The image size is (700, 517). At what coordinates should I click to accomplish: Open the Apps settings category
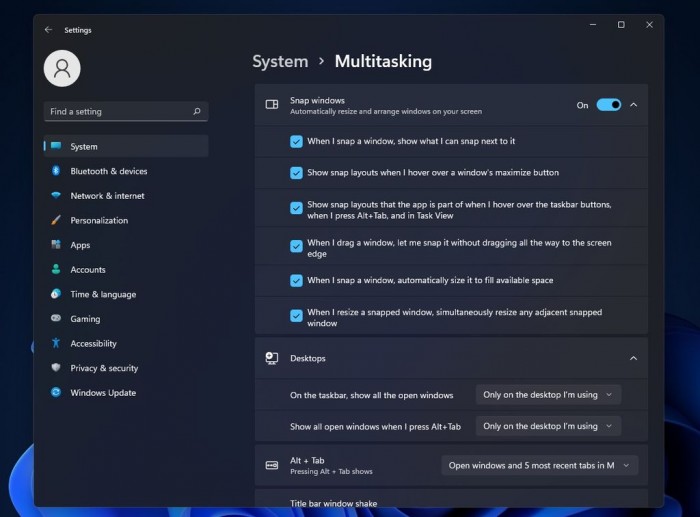(80, 245)
